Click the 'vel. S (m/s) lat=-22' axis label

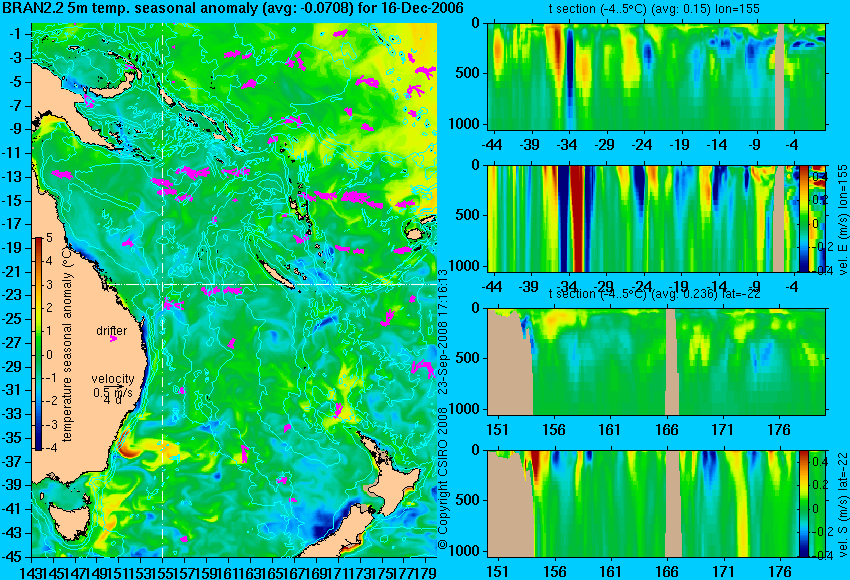842,504
